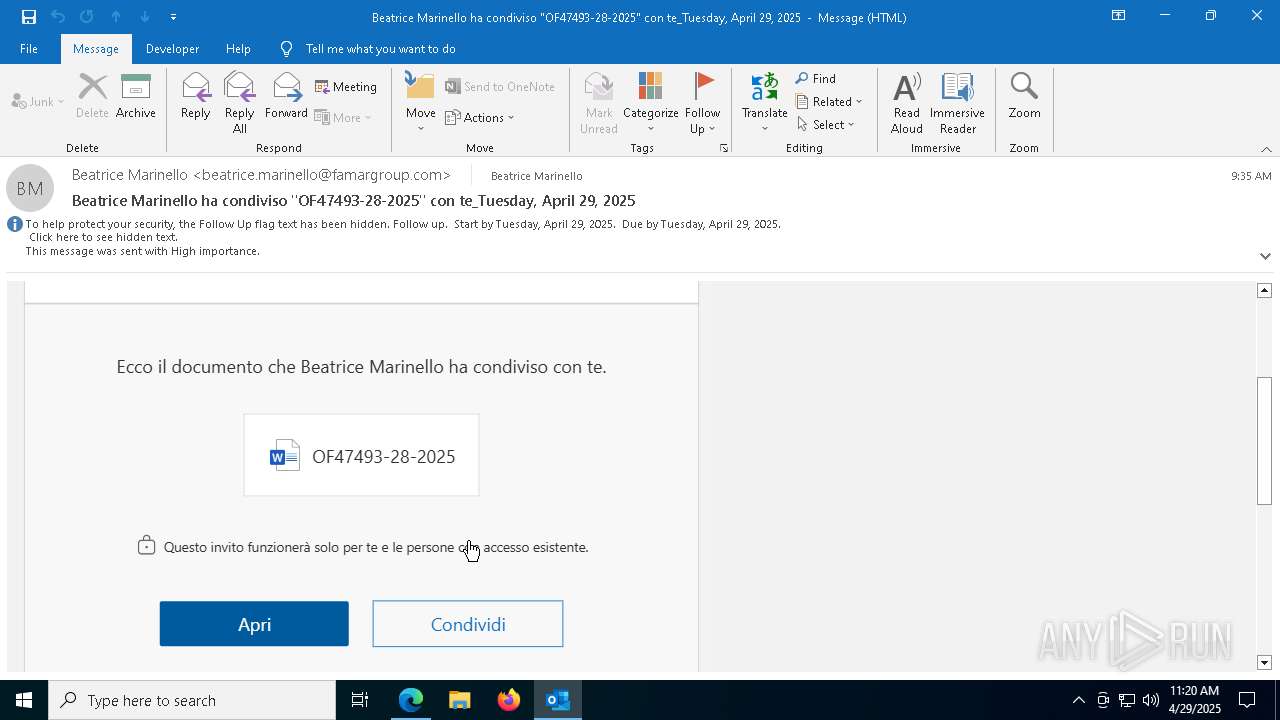This screenshot has height=720, width=1280.
Task: Open the Select dropdown
Action: pyautogui.click(x=826, y=124)
